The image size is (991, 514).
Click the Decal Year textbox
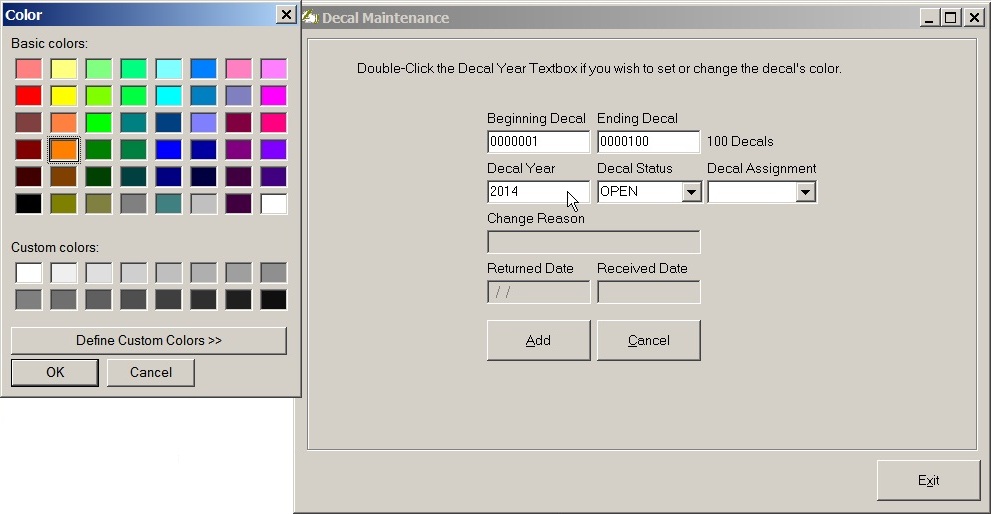click(525, 192)
